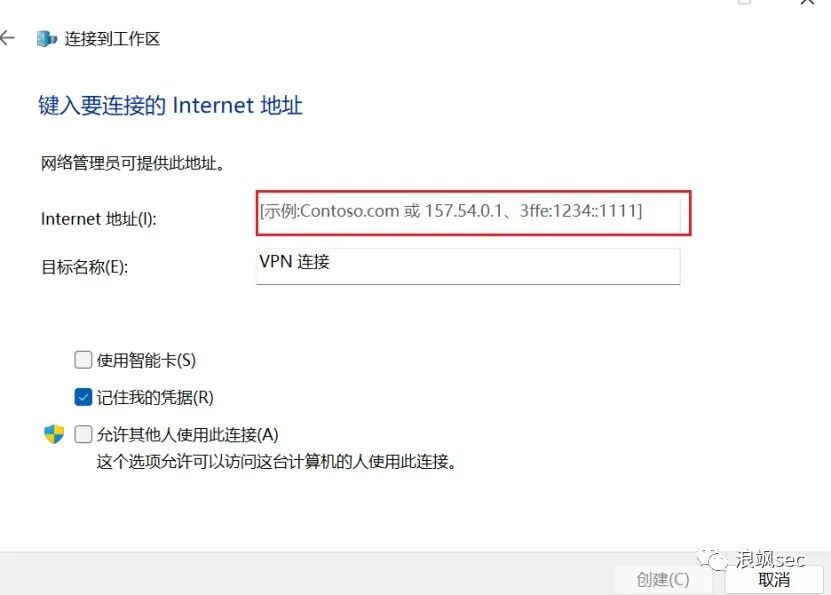Screen dimensions: 831x595
Task: Focus the Internet 地址 input field
Action: (468, 213)
